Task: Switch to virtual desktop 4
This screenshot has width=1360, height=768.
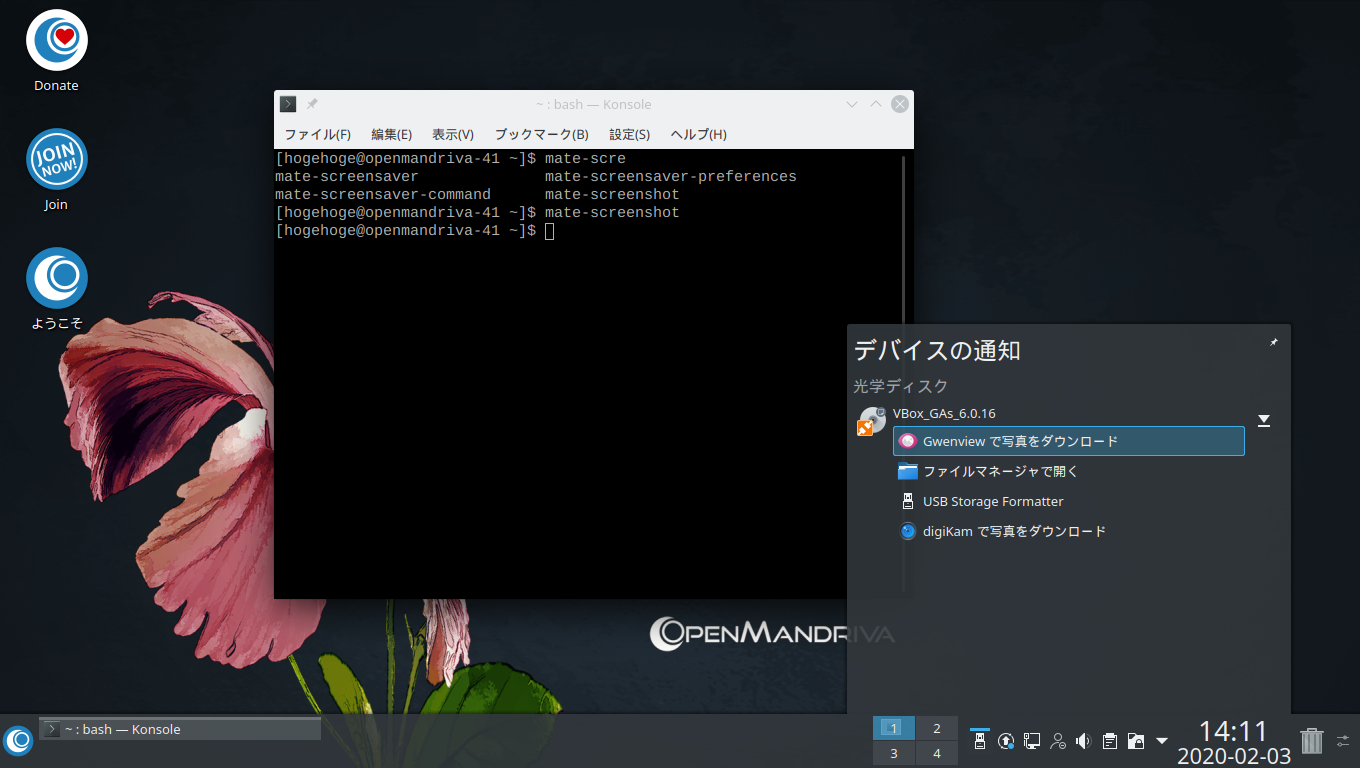Action: (x=937, y=753)
